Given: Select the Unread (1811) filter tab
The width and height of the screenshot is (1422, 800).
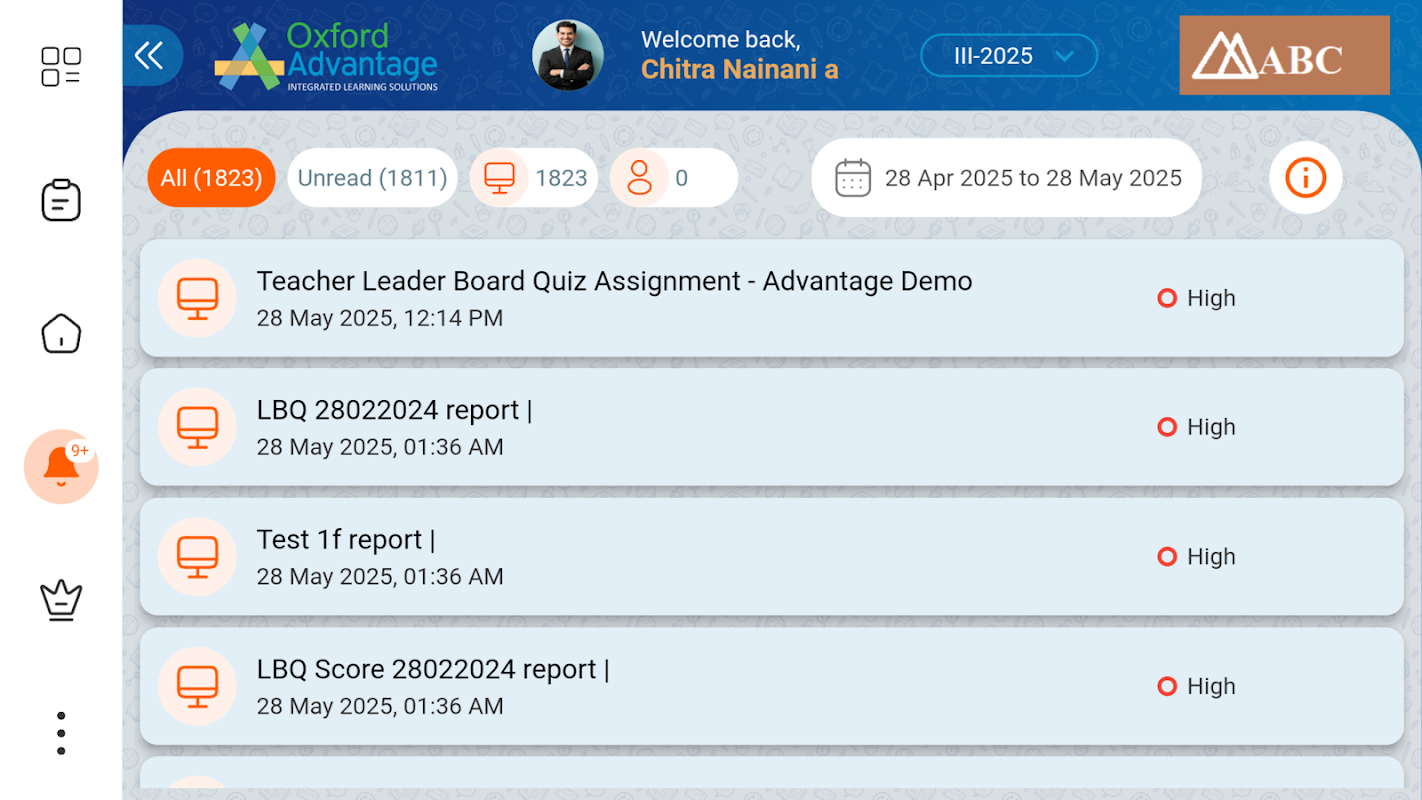Looking at the screenshot, I should [x=373, y=178].
